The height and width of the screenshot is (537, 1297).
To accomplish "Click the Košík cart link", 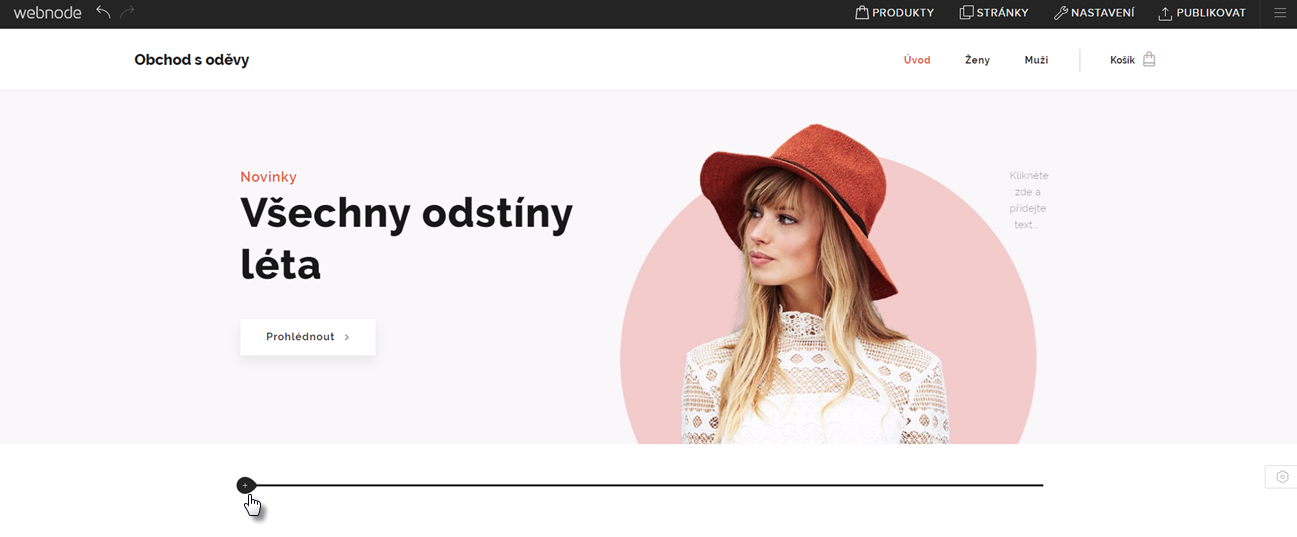I will (1122, 60).
